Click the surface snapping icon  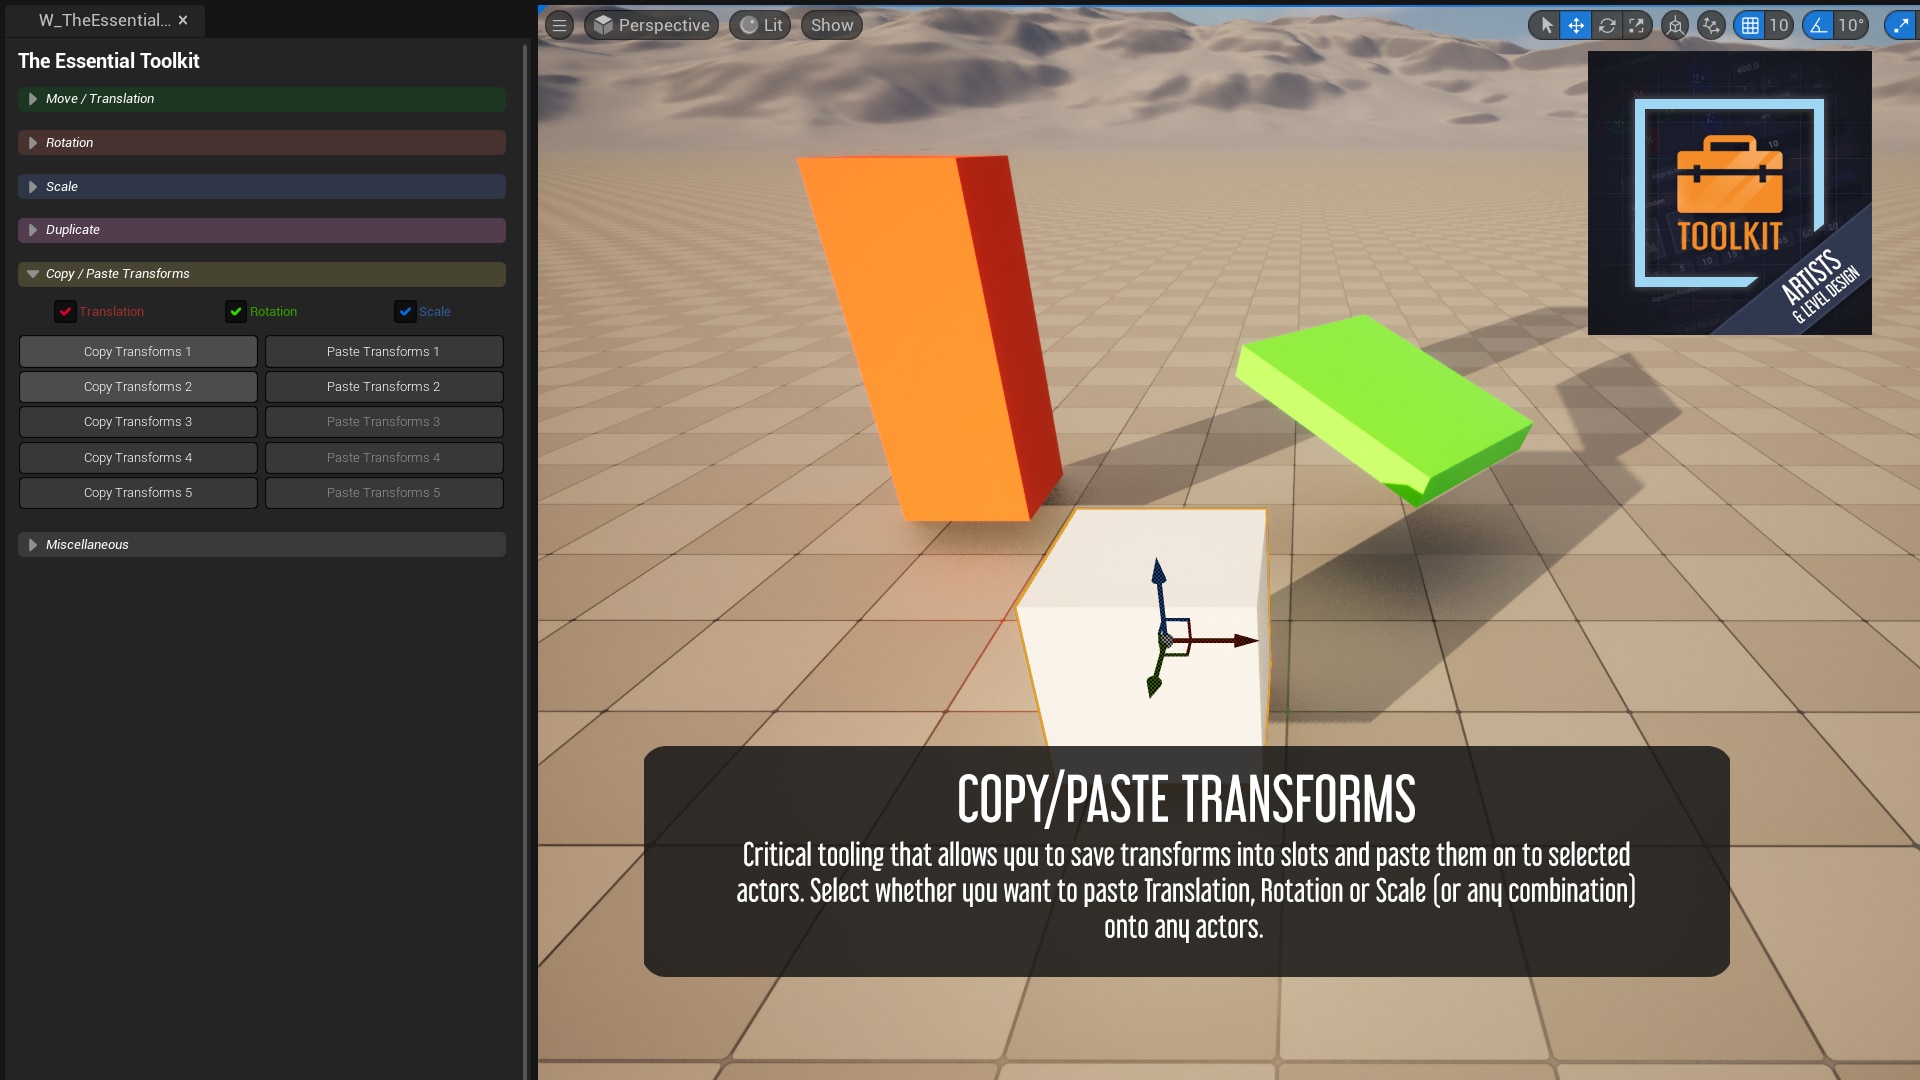click(x=1711, y=25)
